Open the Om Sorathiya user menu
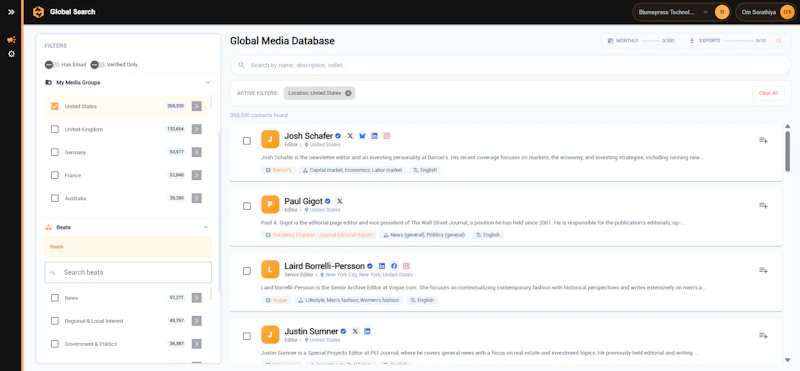 (765, 12)
